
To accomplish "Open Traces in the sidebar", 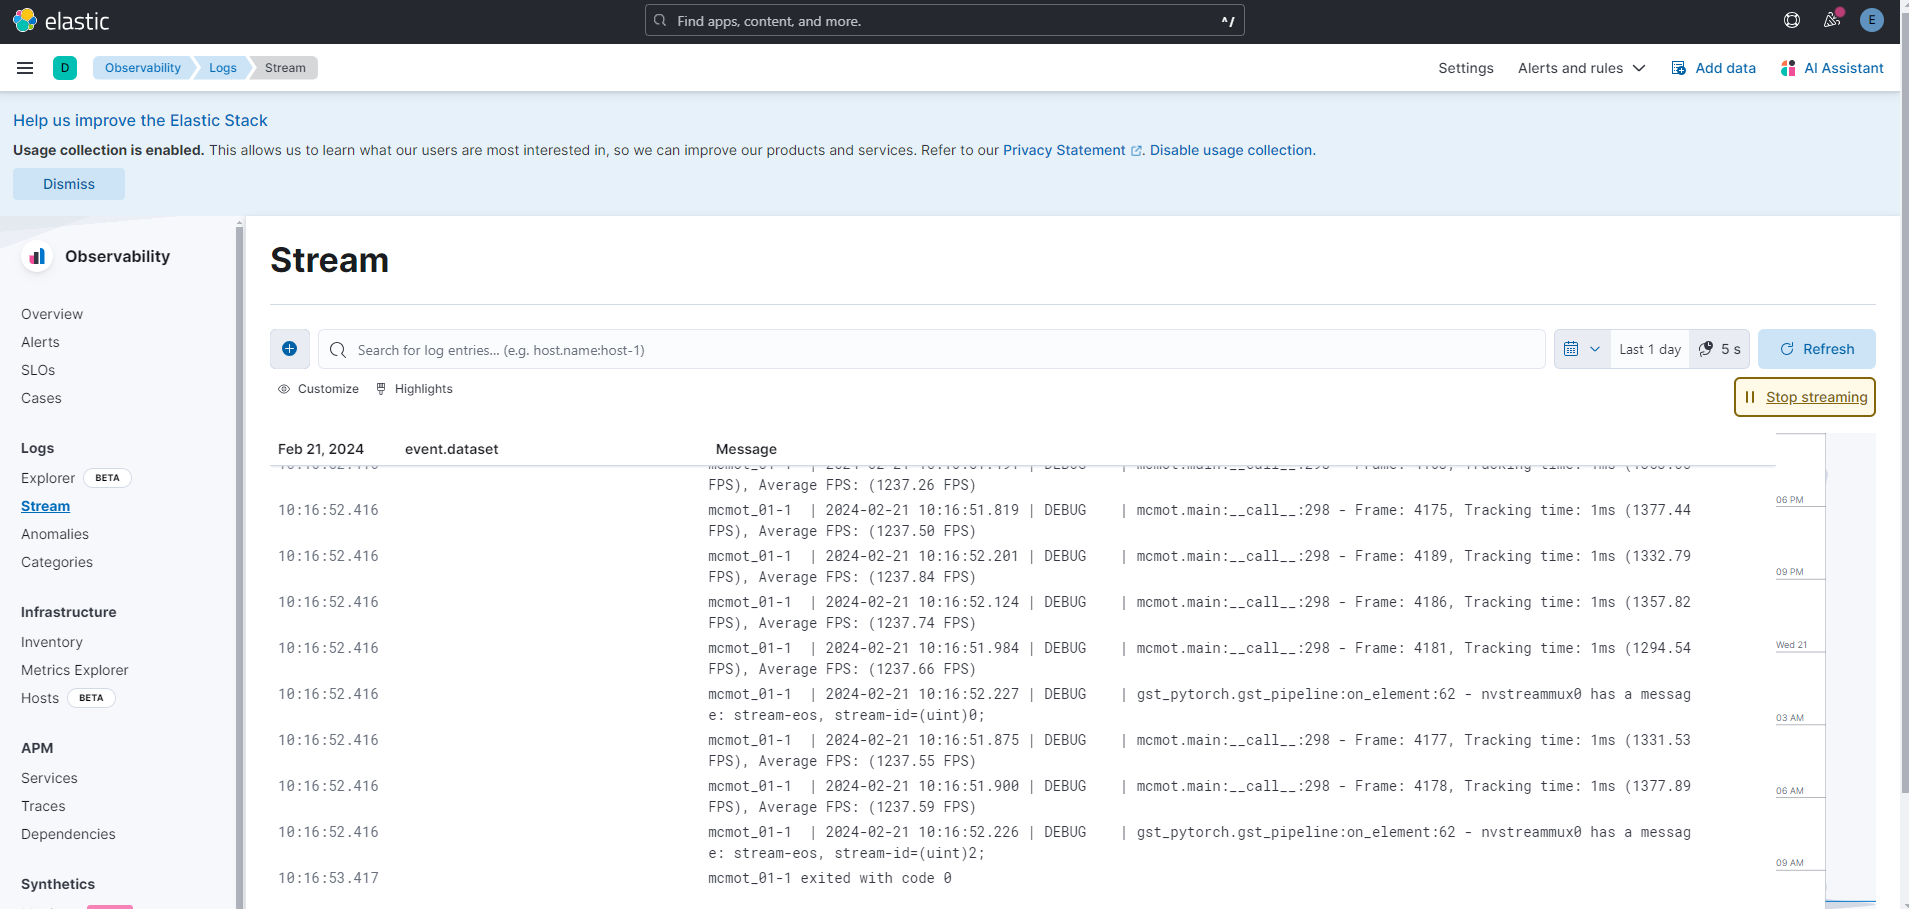I will coord(43,806).
